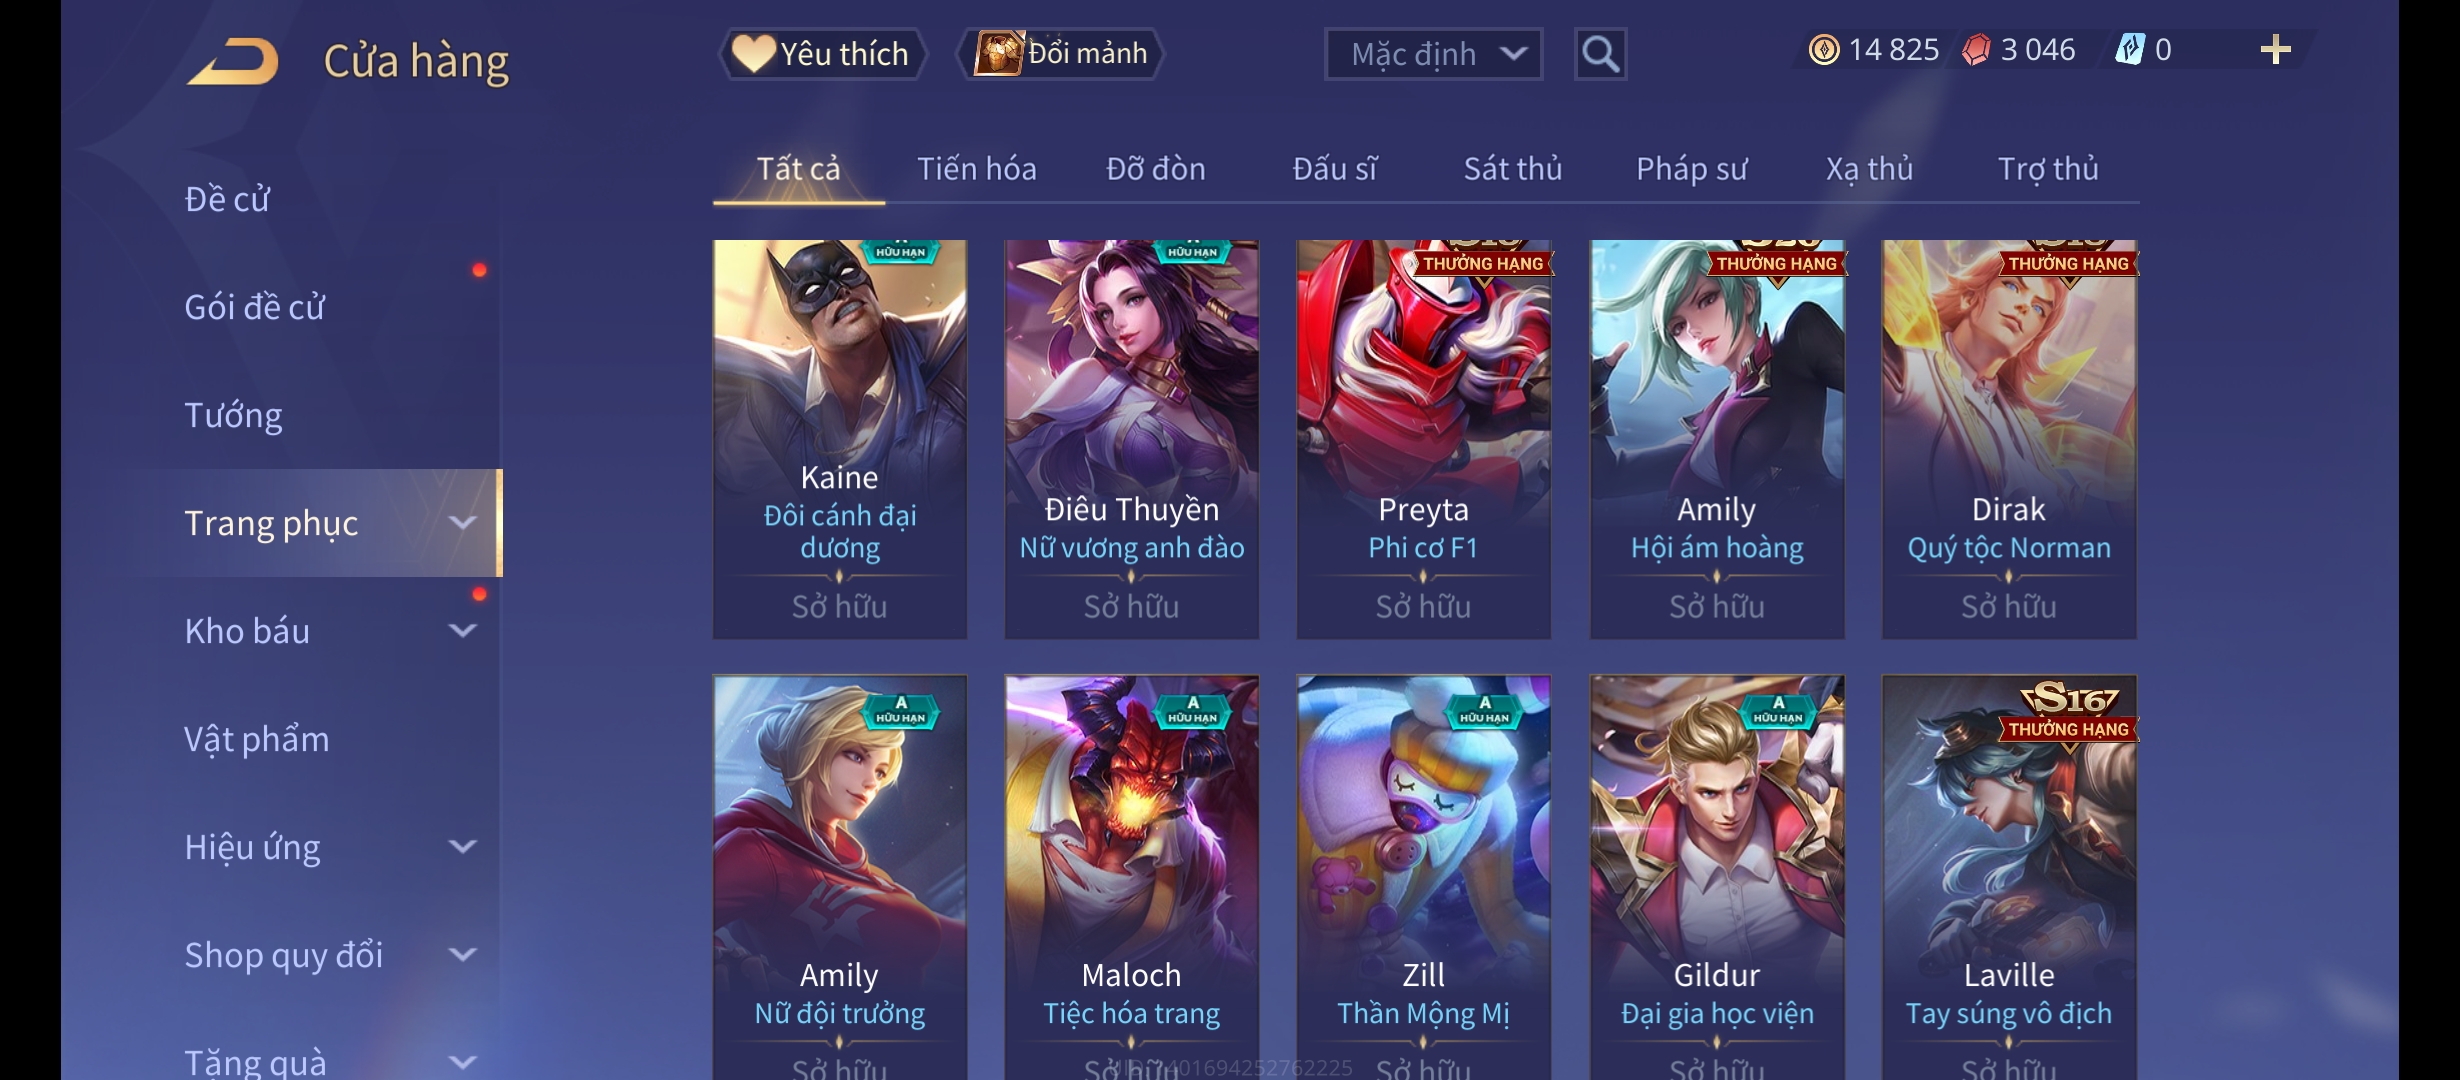This screenshot has height=1080, width=2460.
Task: Select Kaine Đôi cánh đại dương skin
Action: [x=840, y=439]
